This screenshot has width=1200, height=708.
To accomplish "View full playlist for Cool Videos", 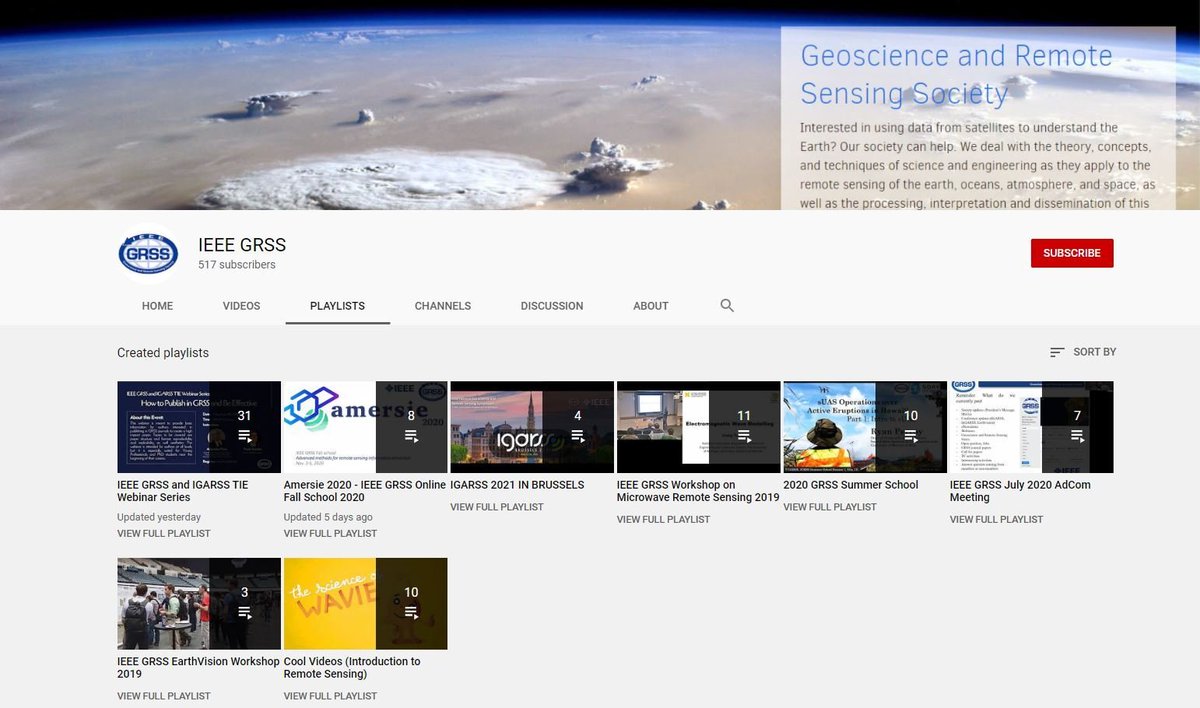I will (331, 696).
